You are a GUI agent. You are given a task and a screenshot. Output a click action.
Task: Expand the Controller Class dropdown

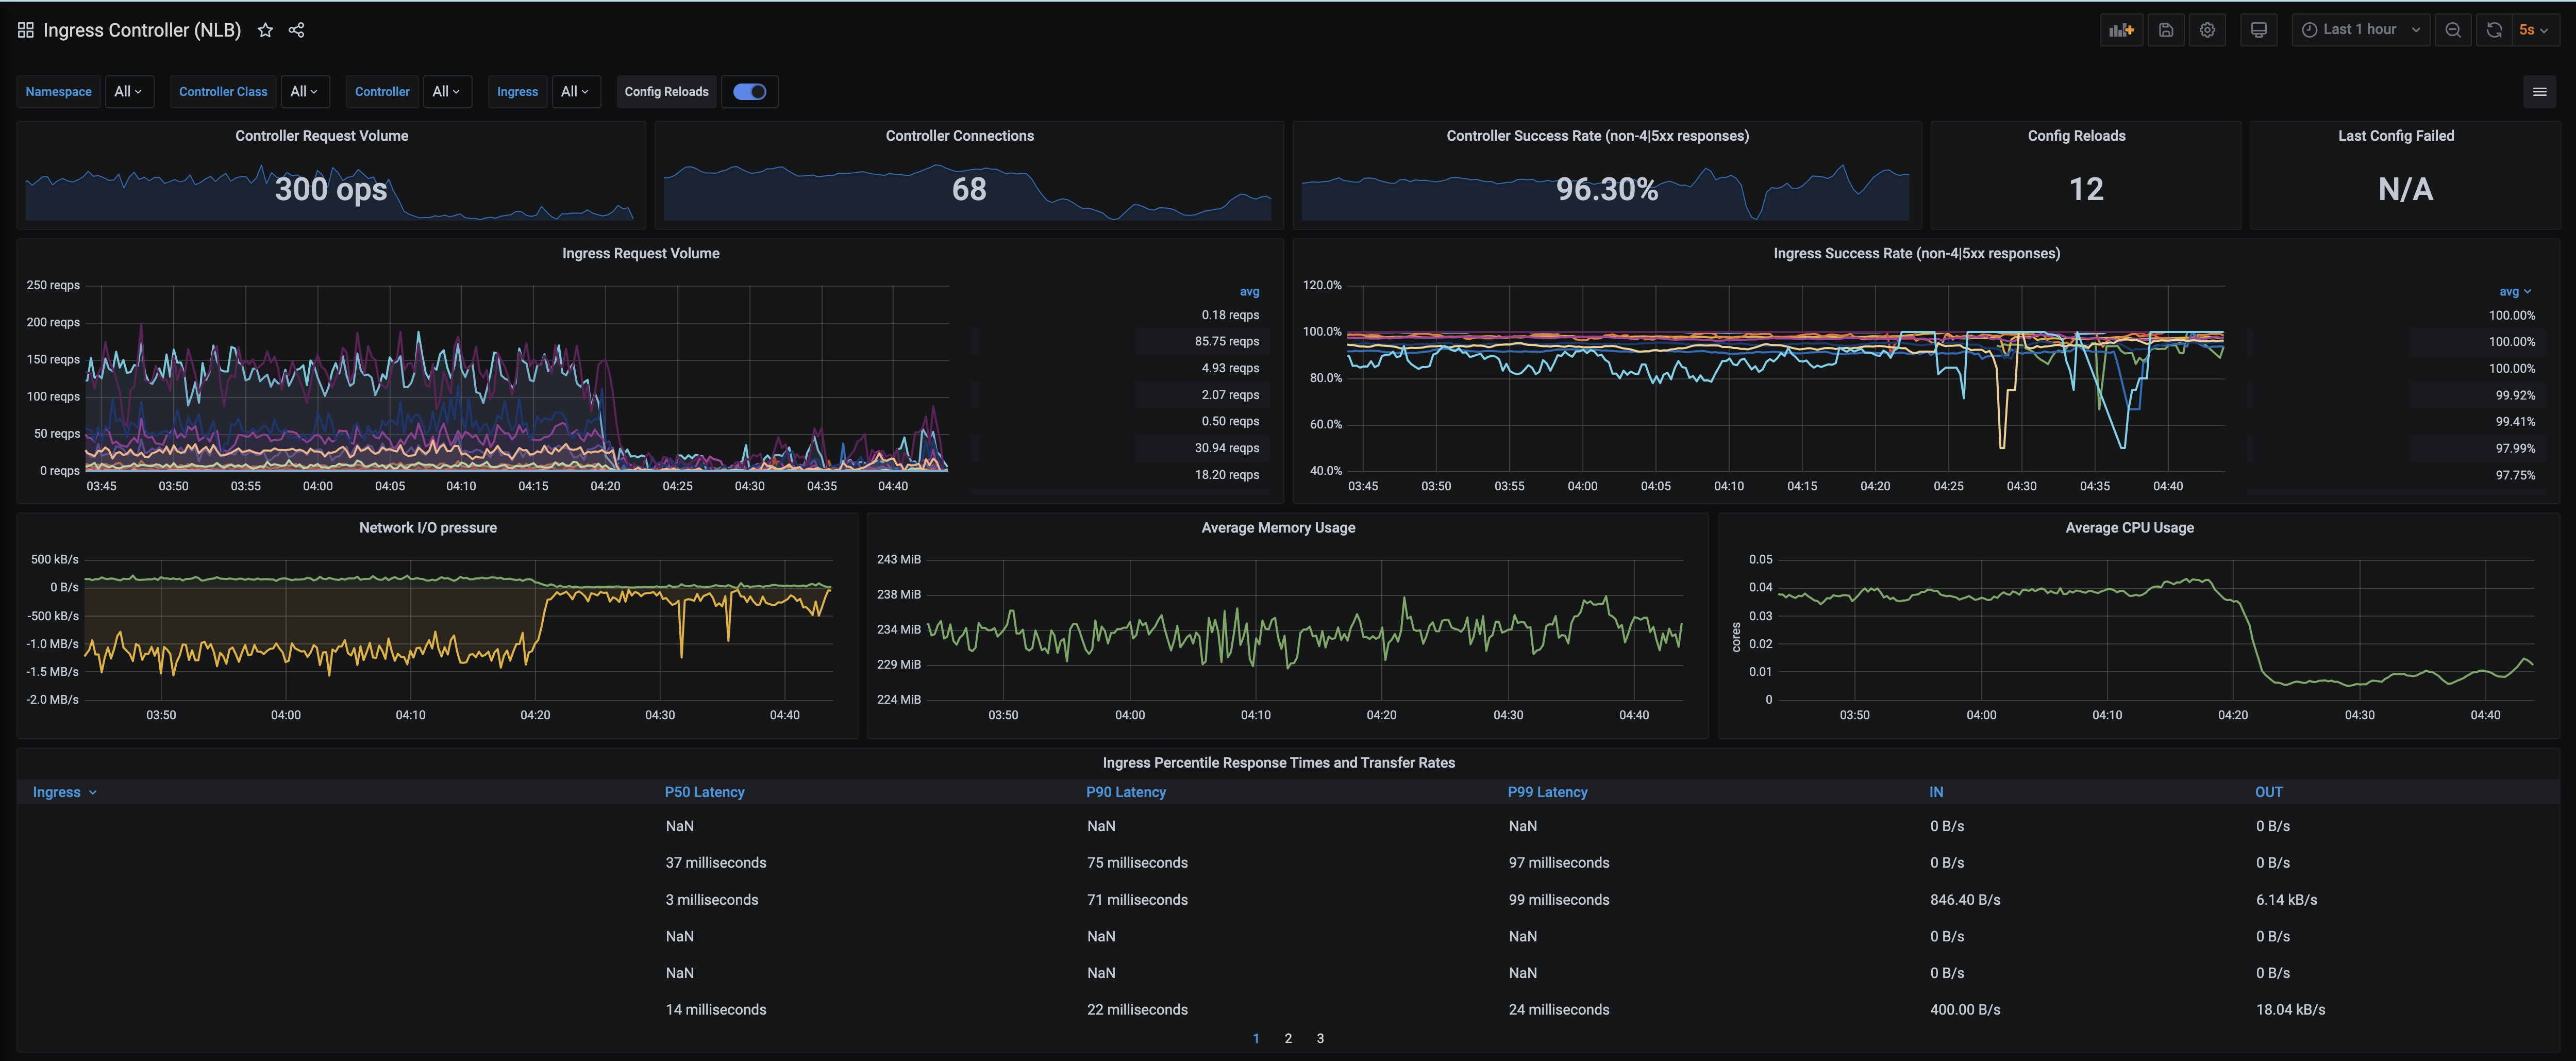(304, 92)
